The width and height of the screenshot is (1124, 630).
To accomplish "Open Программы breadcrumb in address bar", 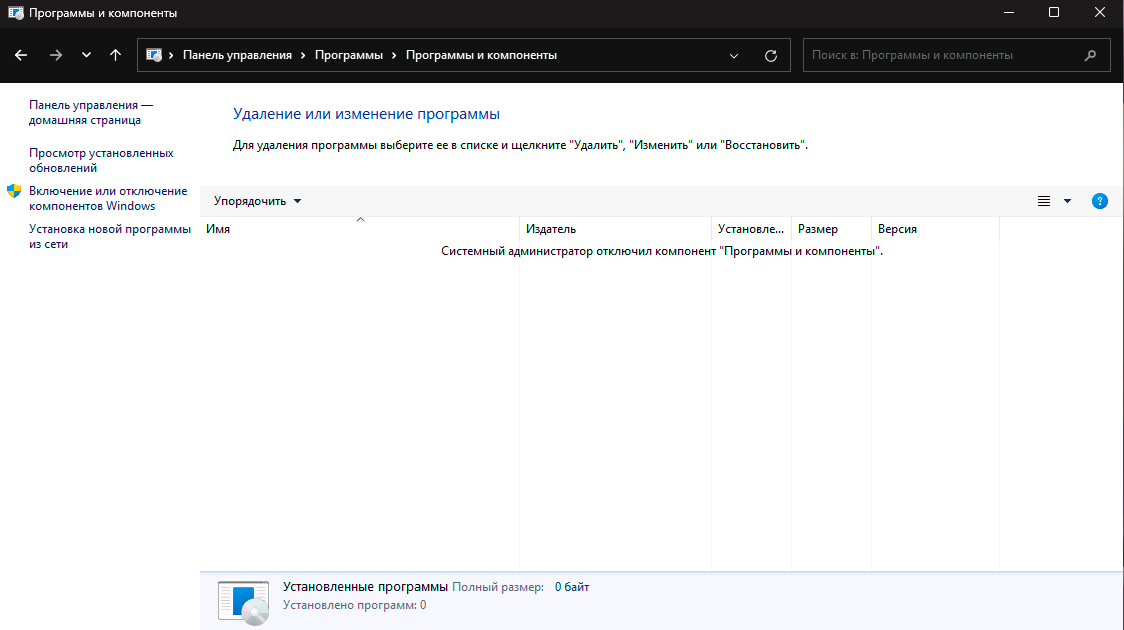I will (349, 55).
